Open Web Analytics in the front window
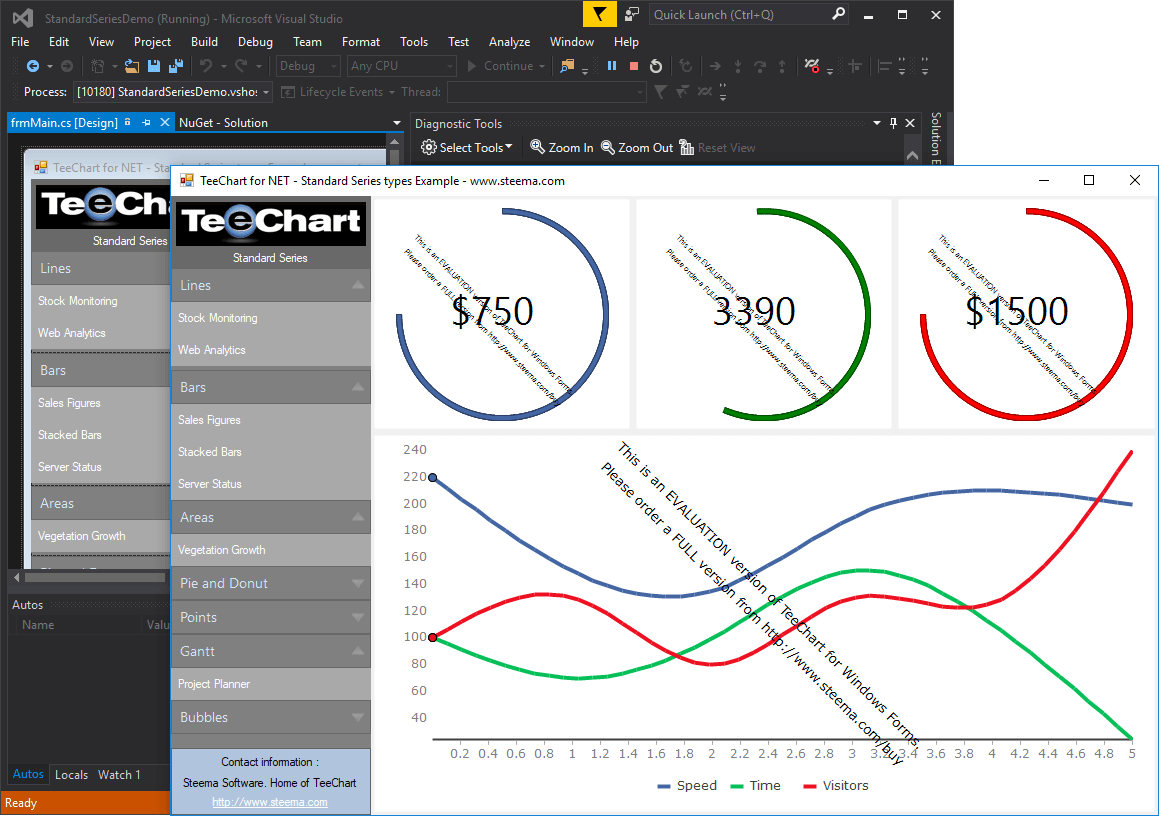This screenshot has height=816, width=1159. (271, 350)
